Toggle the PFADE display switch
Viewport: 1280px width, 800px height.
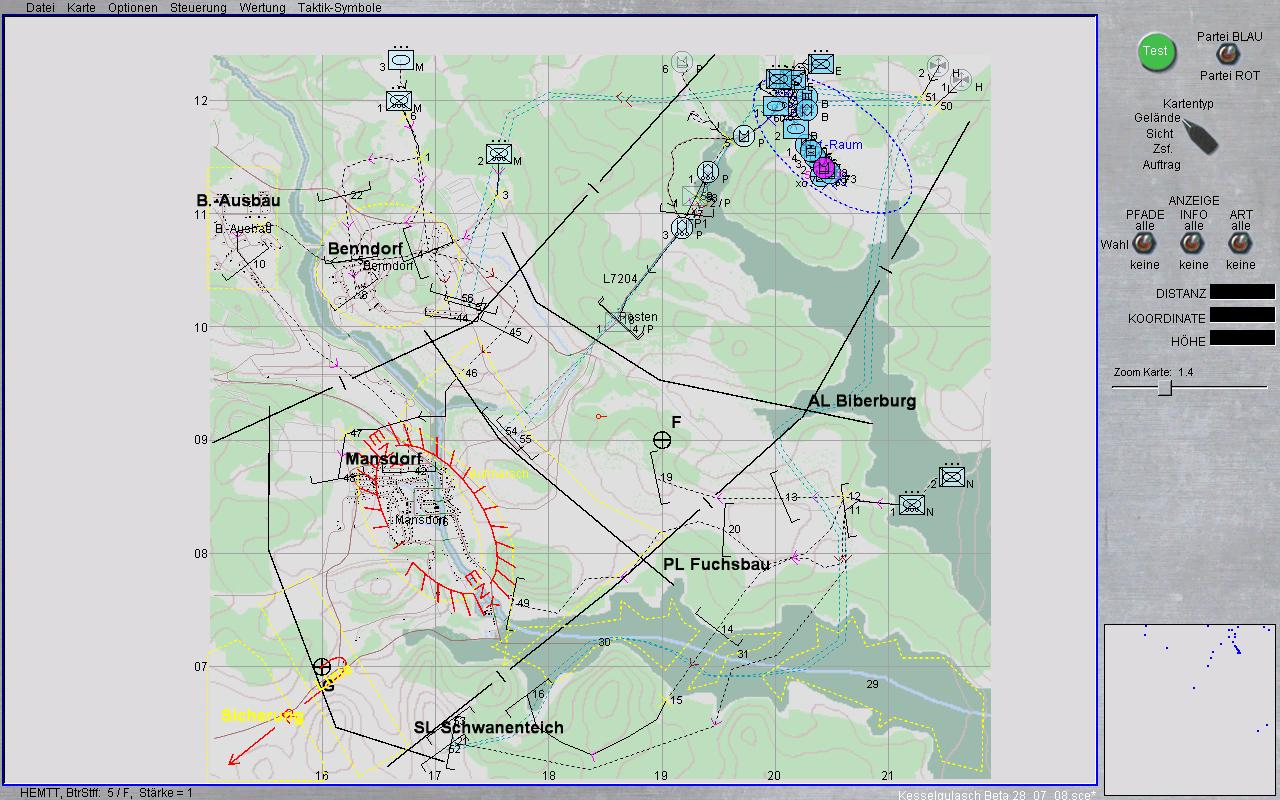coord(1144,244)
